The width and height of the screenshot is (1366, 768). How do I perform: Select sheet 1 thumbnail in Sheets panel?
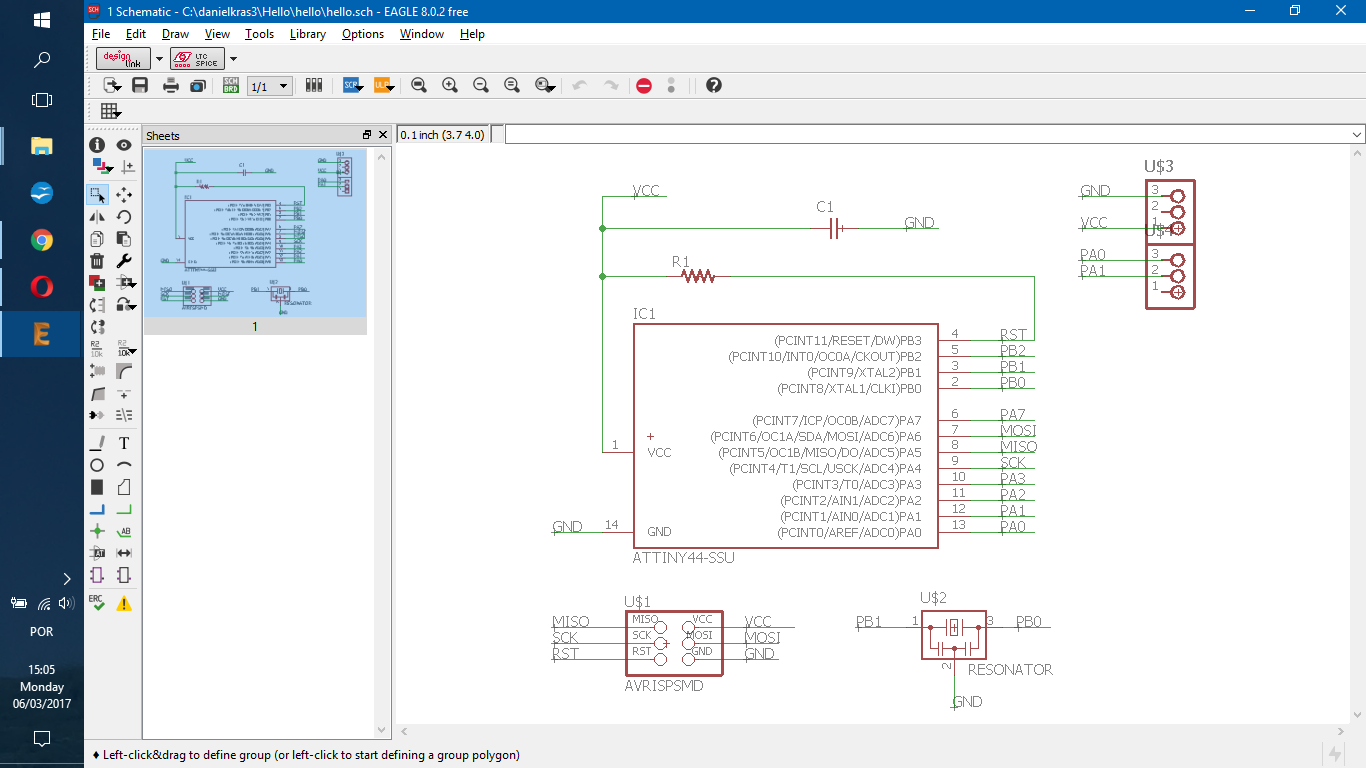[255, 233]
